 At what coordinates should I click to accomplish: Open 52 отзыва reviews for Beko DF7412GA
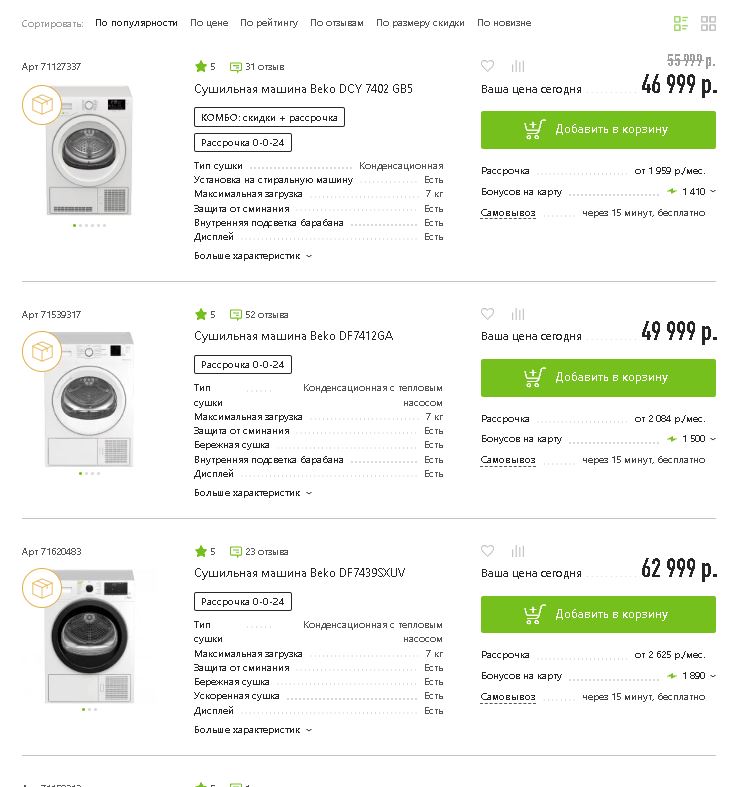[x=259, y=315]
